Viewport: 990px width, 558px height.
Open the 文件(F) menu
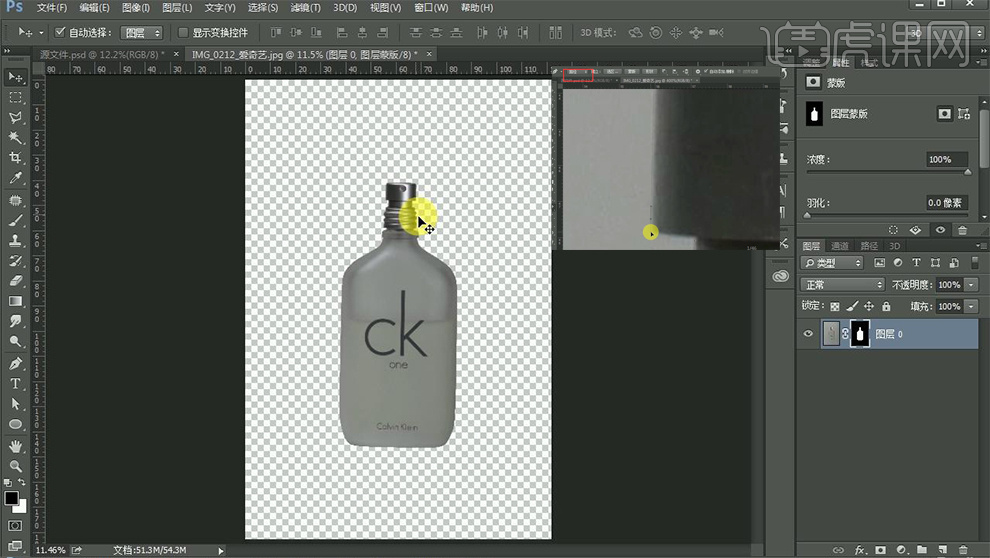(52, 8)
